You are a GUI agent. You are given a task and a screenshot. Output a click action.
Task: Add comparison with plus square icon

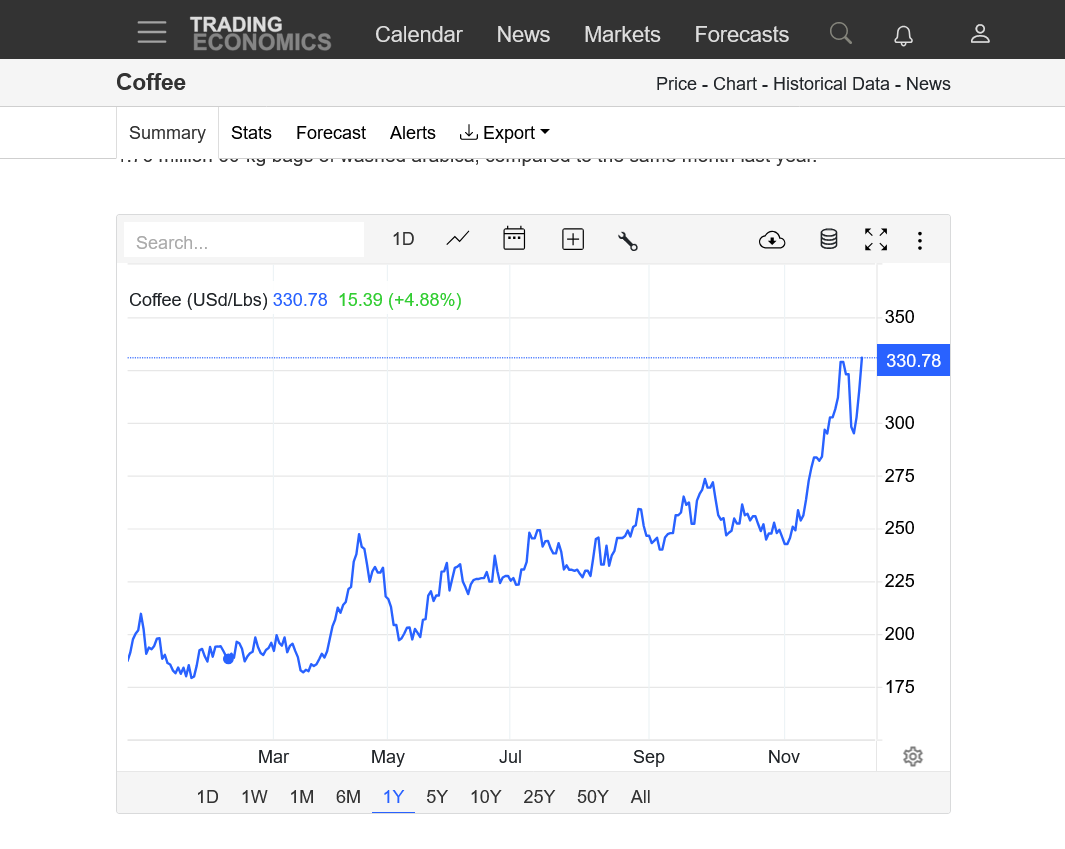pyautogui.click(x=572, y=239)
